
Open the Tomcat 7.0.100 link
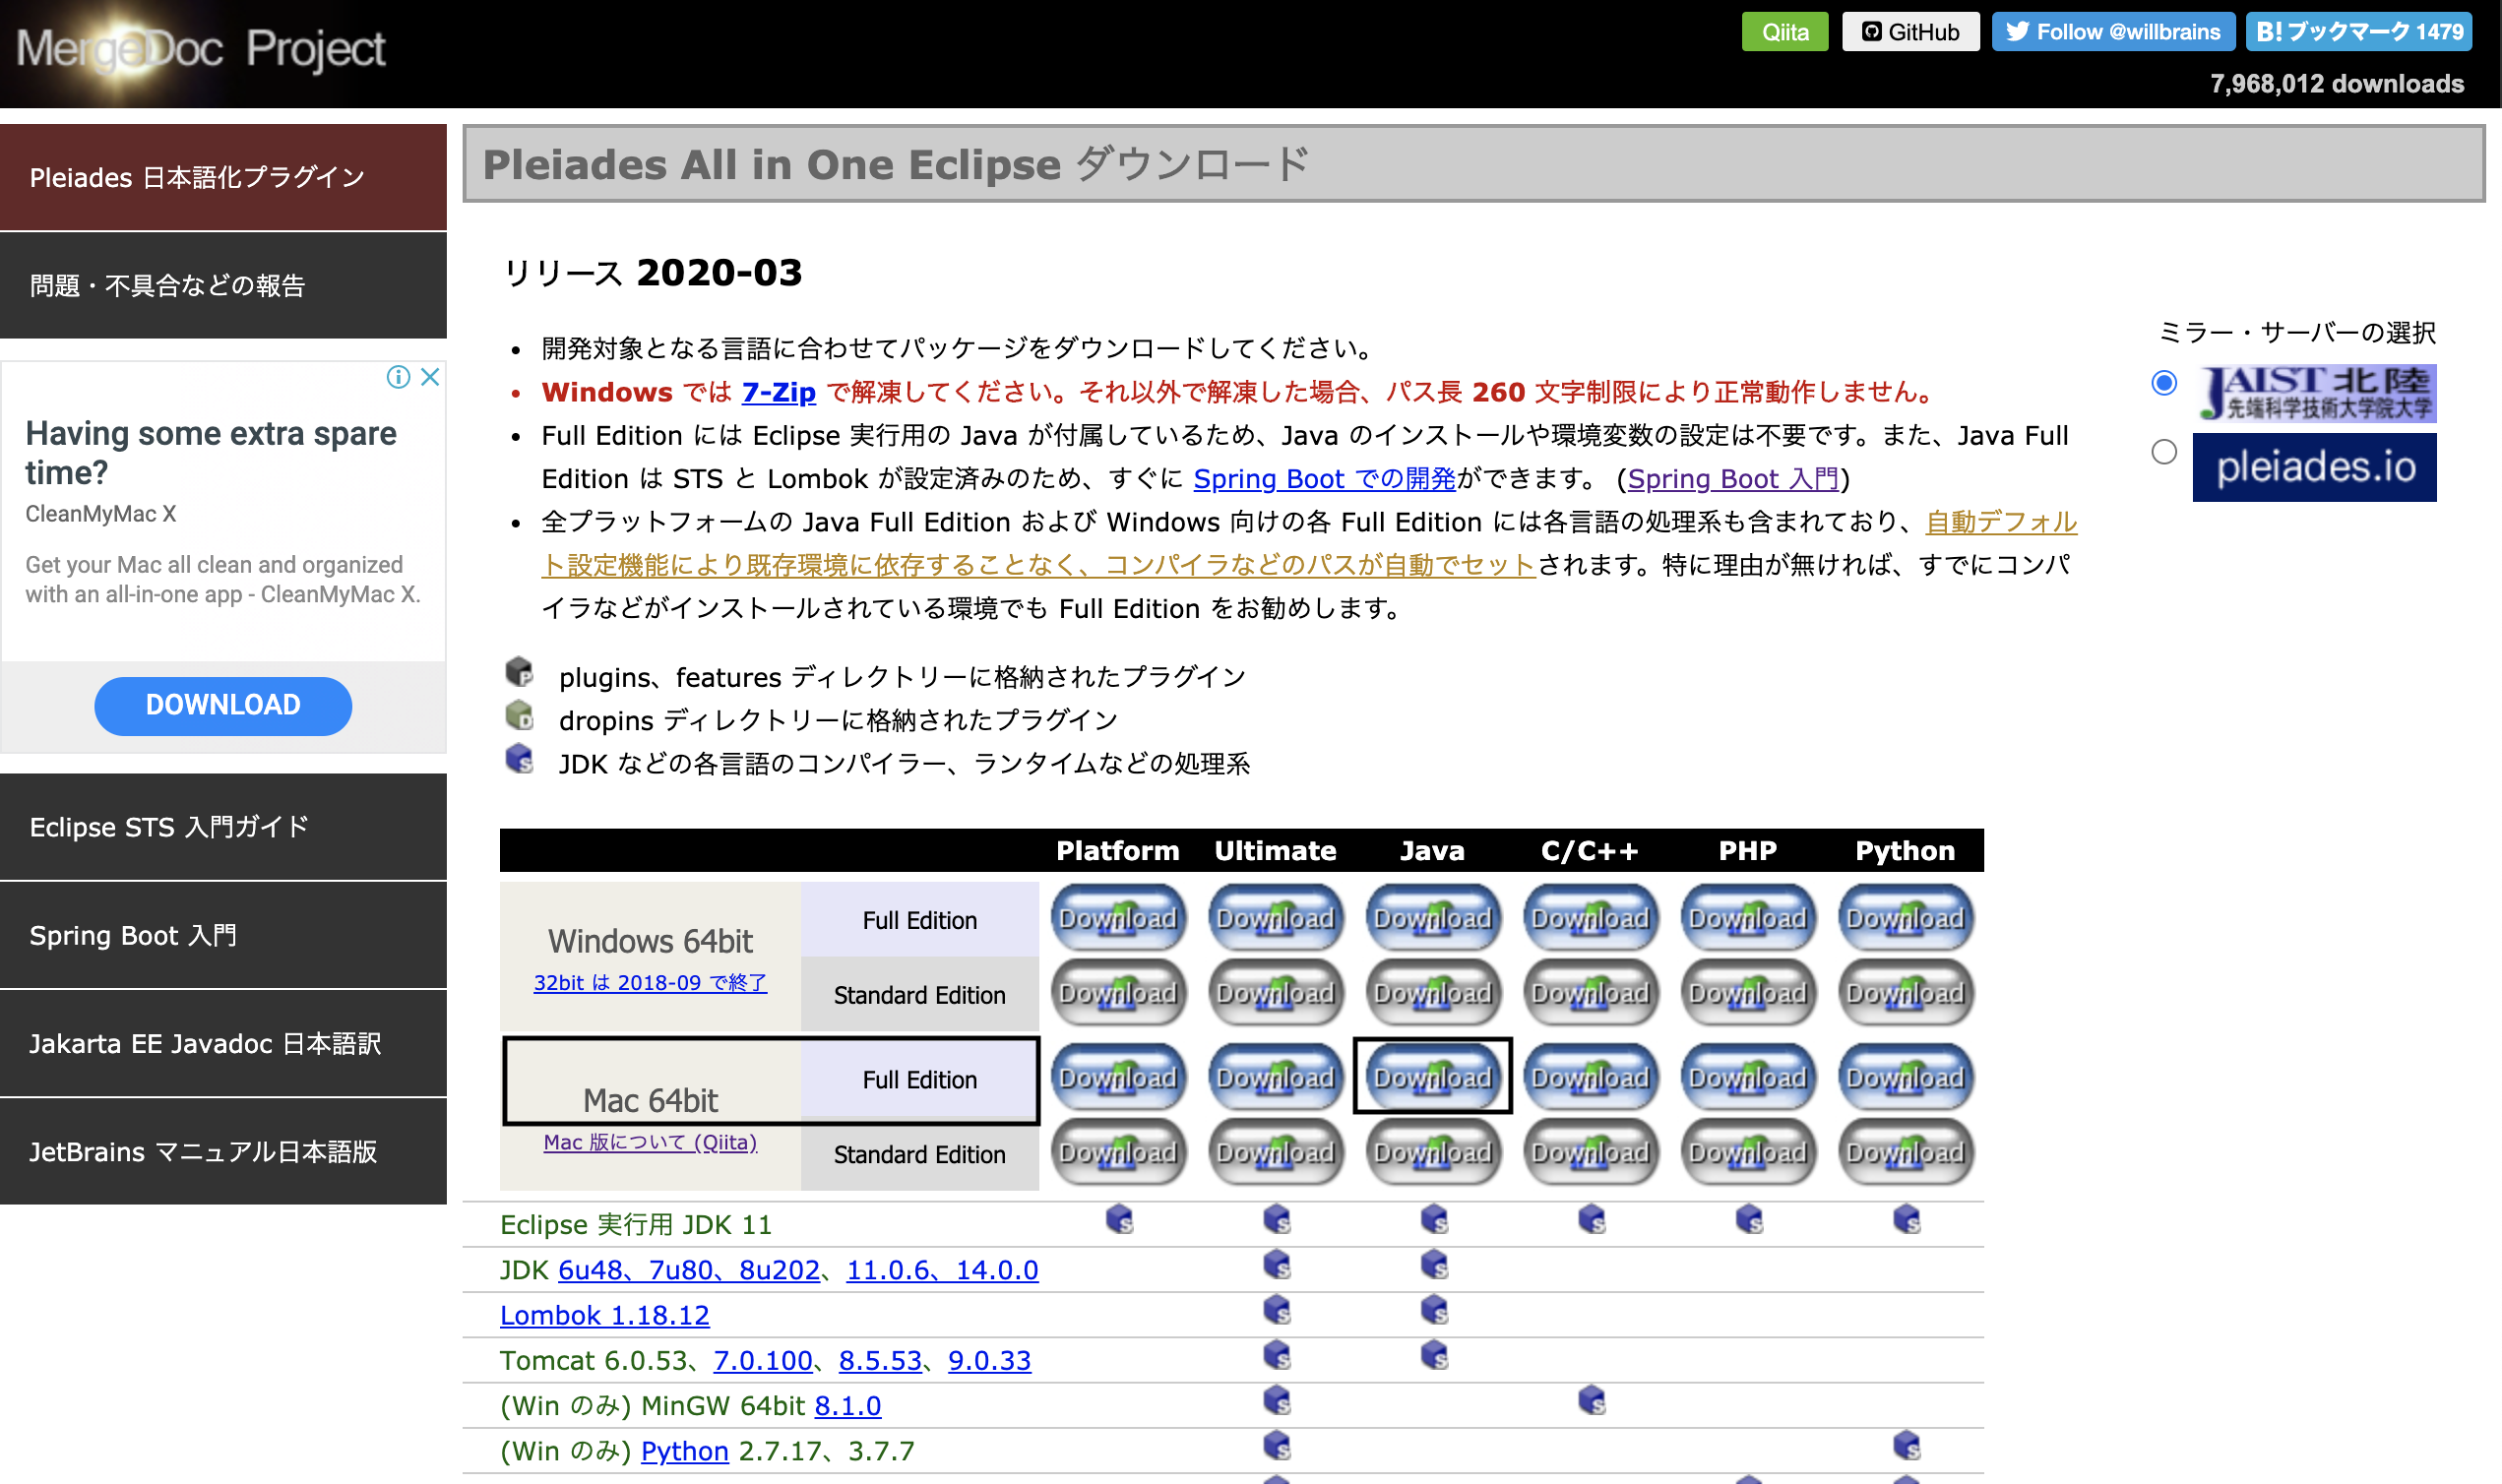(762, 1361)
